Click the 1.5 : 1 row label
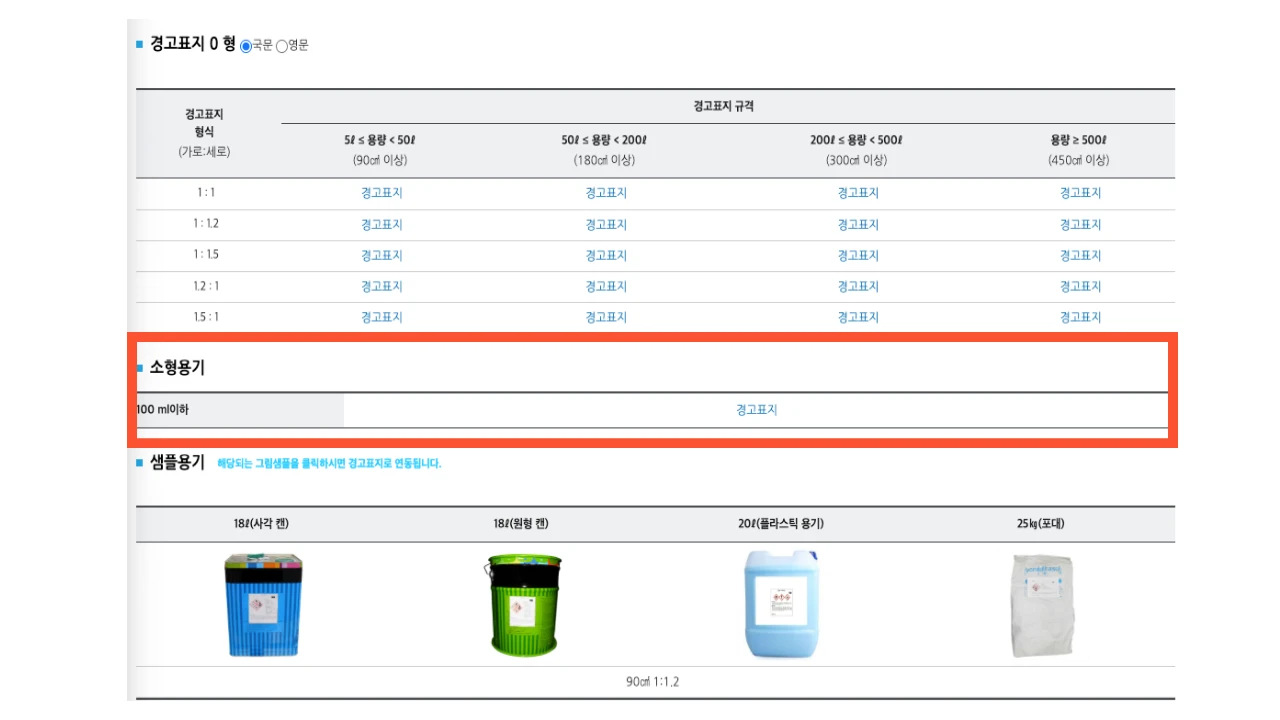1280x720 pixels. pos(206,317)
